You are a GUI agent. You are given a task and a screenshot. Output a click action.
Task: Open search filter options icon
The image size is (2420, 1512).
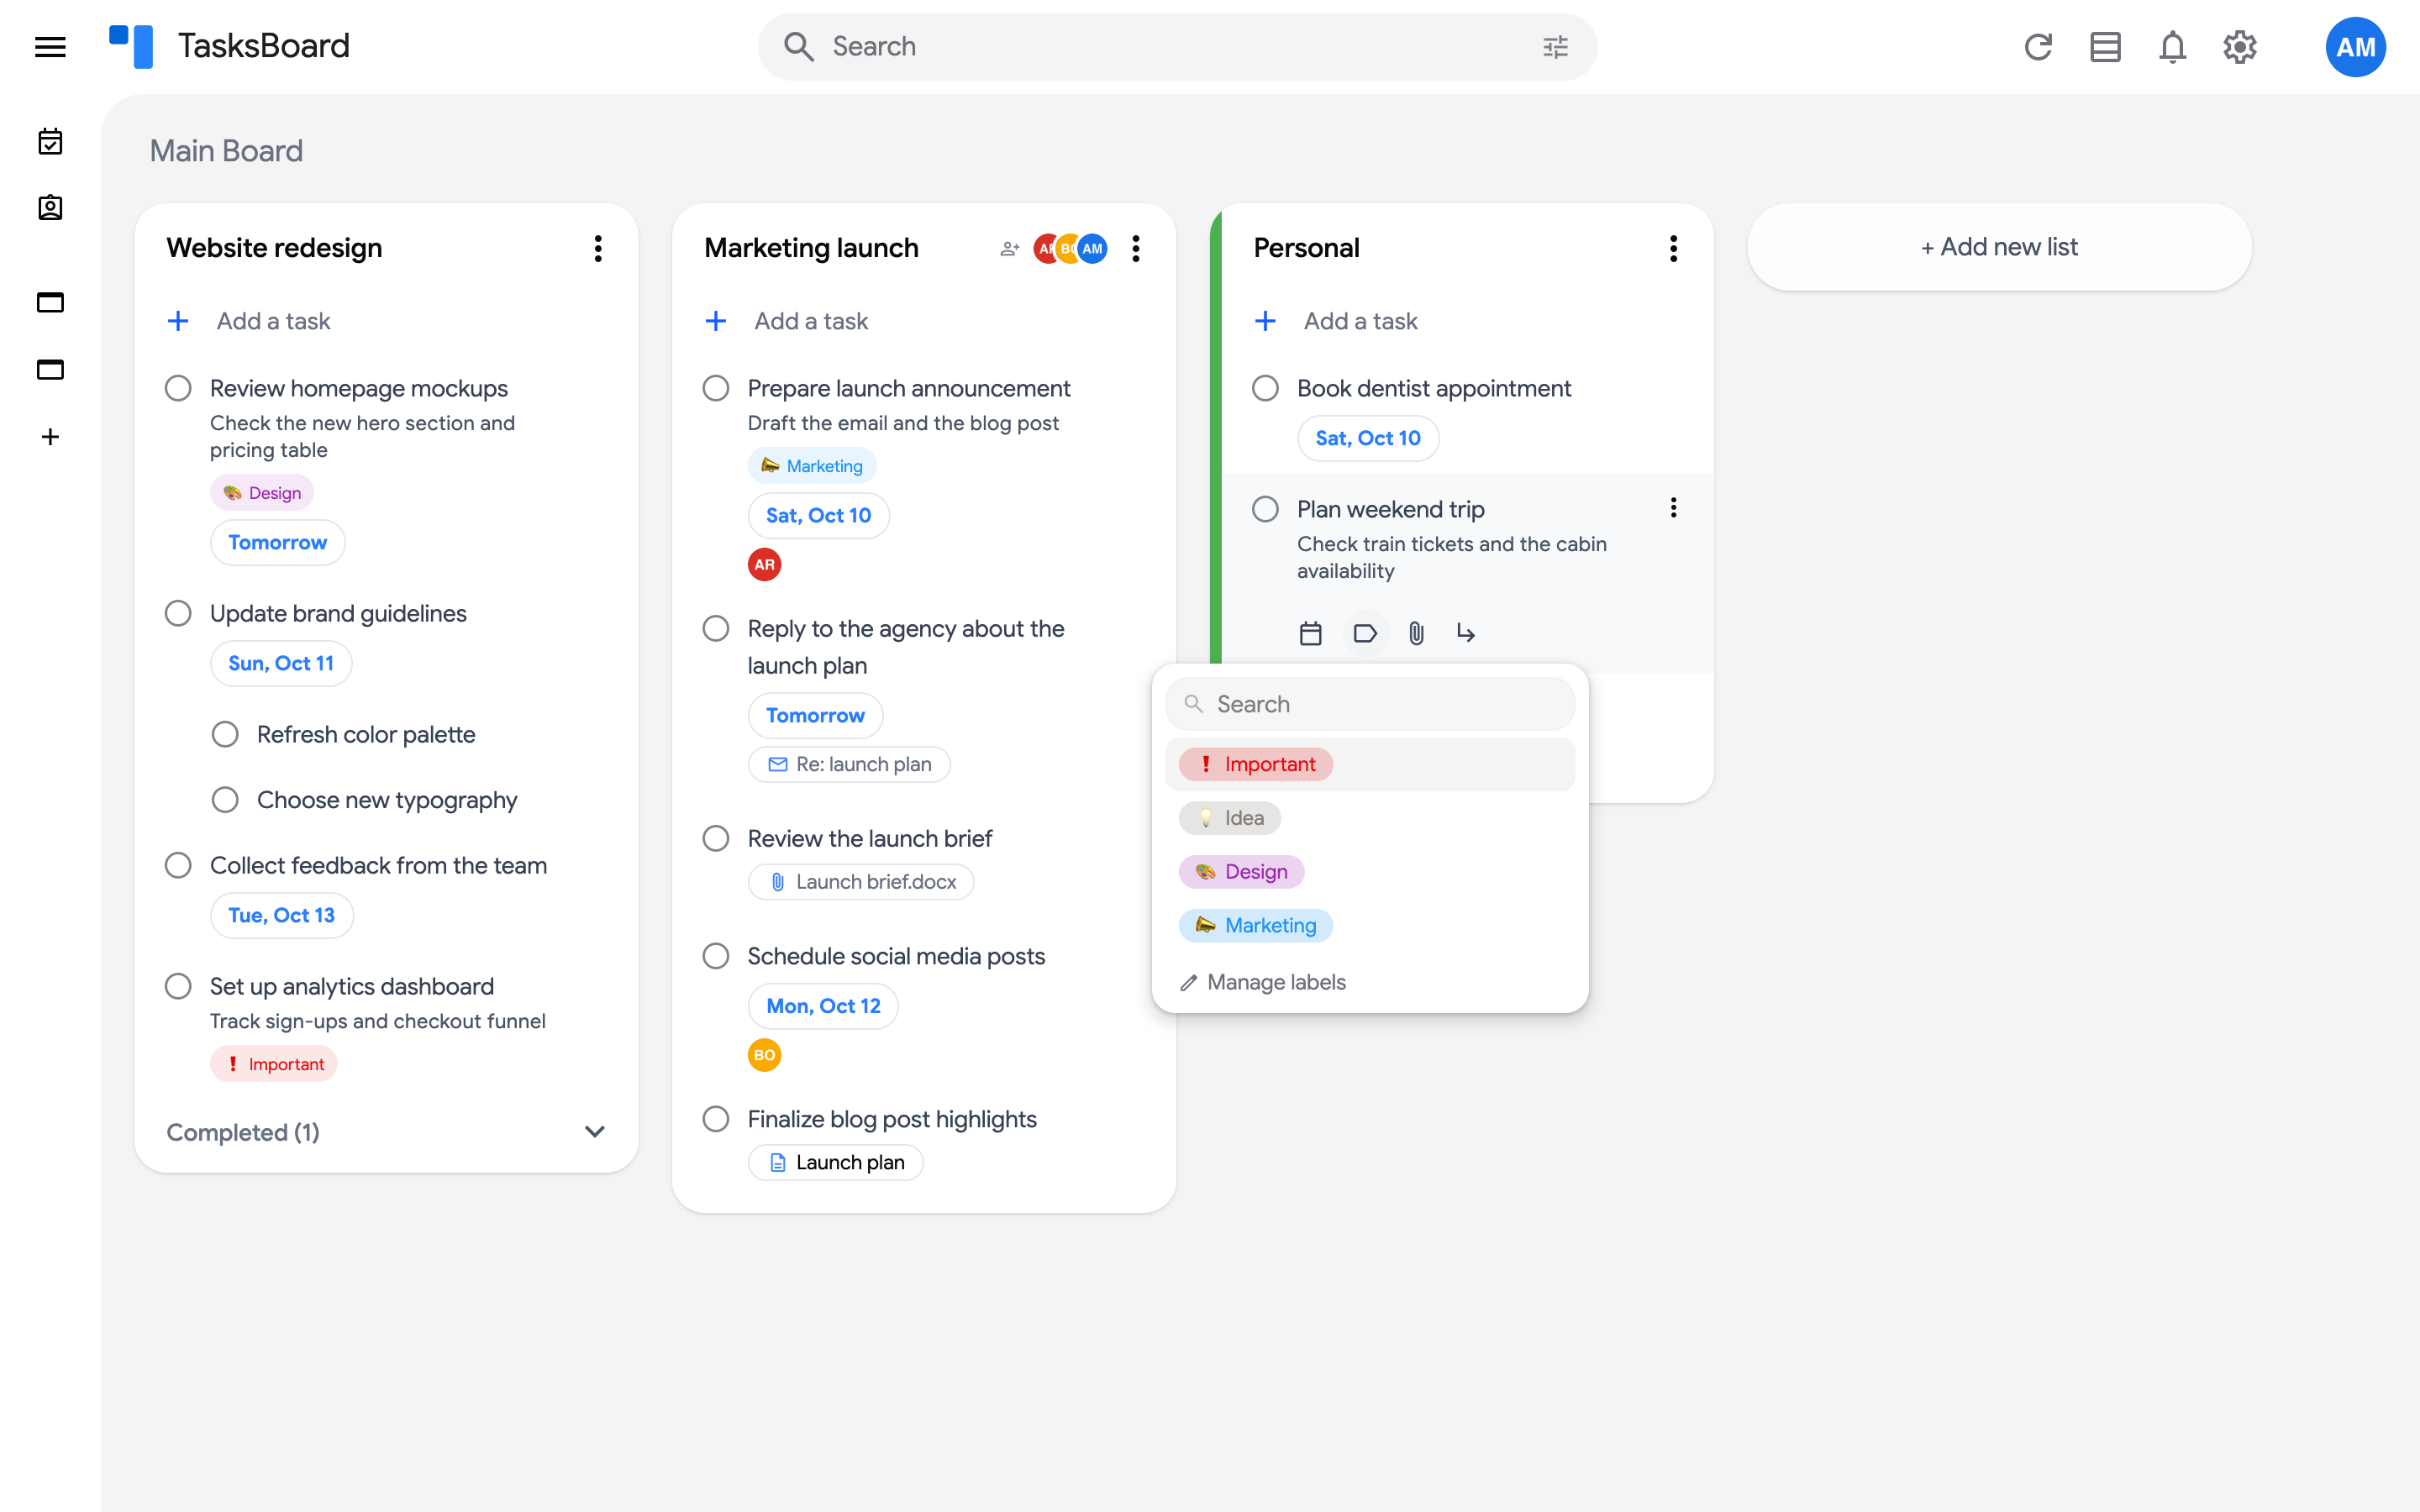(1555, 47)
